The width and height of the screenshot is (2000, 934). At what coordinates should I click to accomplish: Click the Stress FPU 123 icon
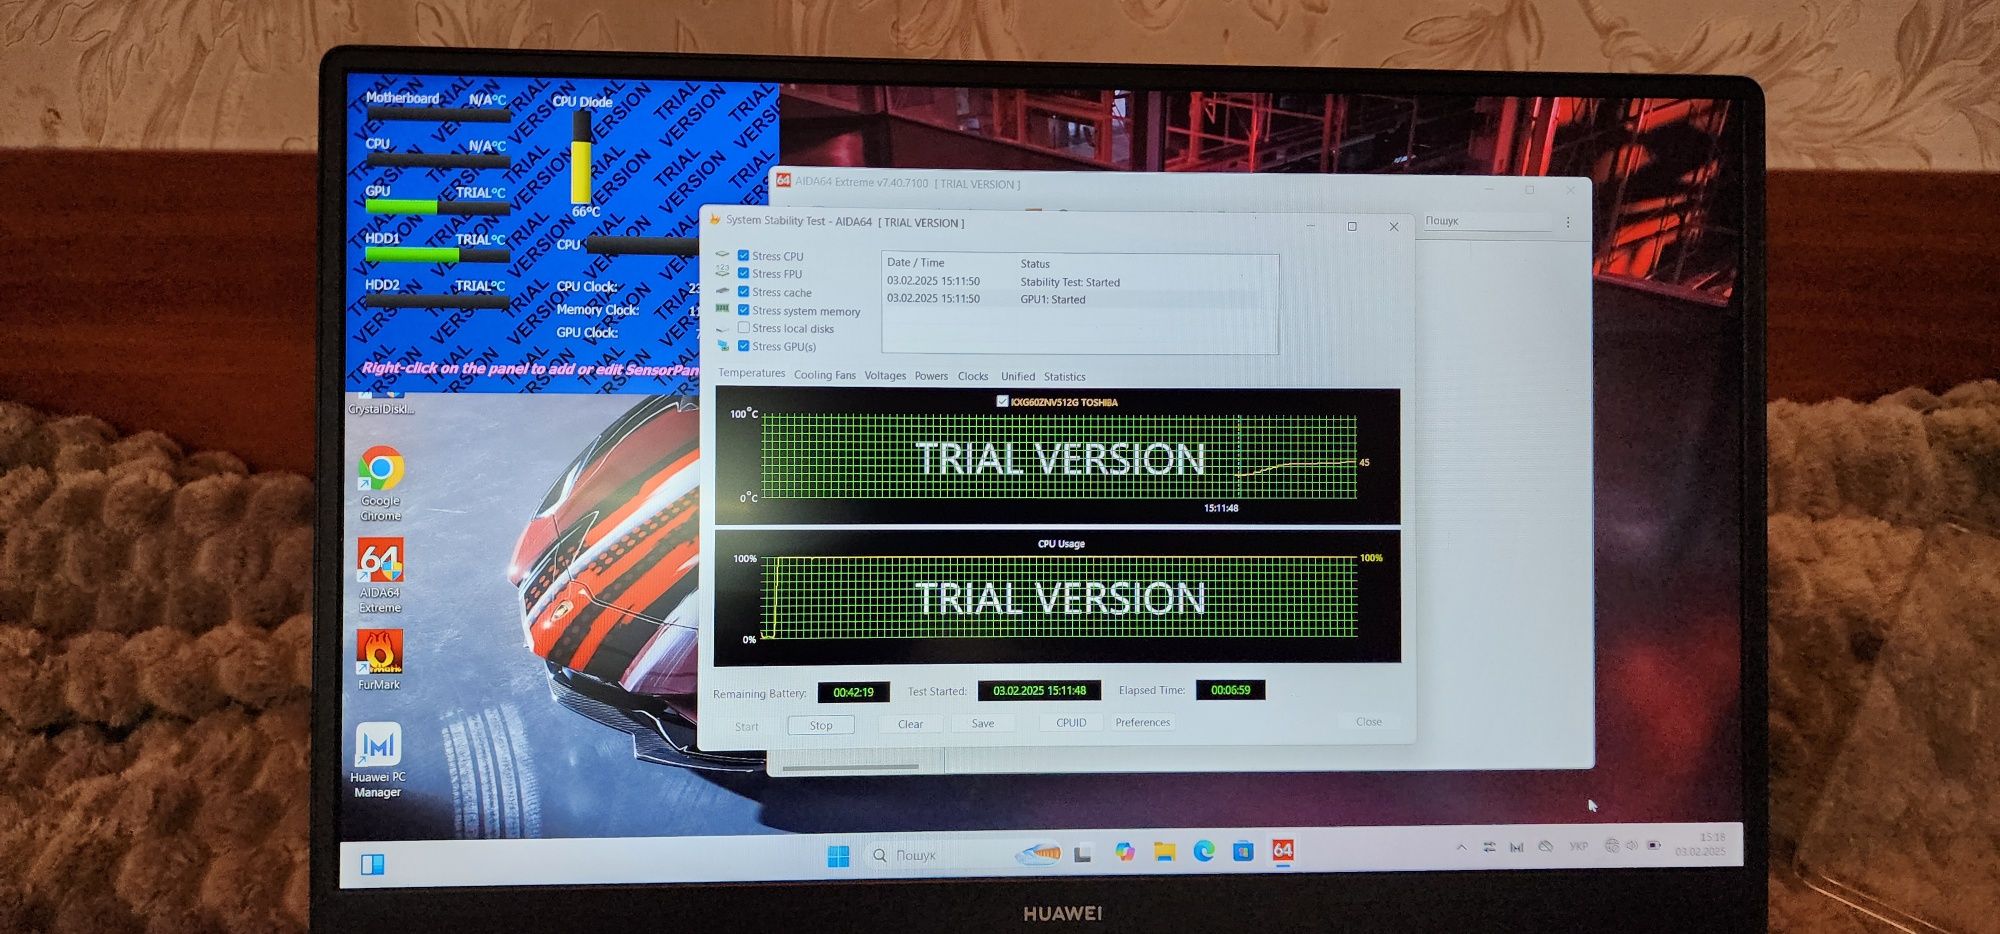point(723,272)
